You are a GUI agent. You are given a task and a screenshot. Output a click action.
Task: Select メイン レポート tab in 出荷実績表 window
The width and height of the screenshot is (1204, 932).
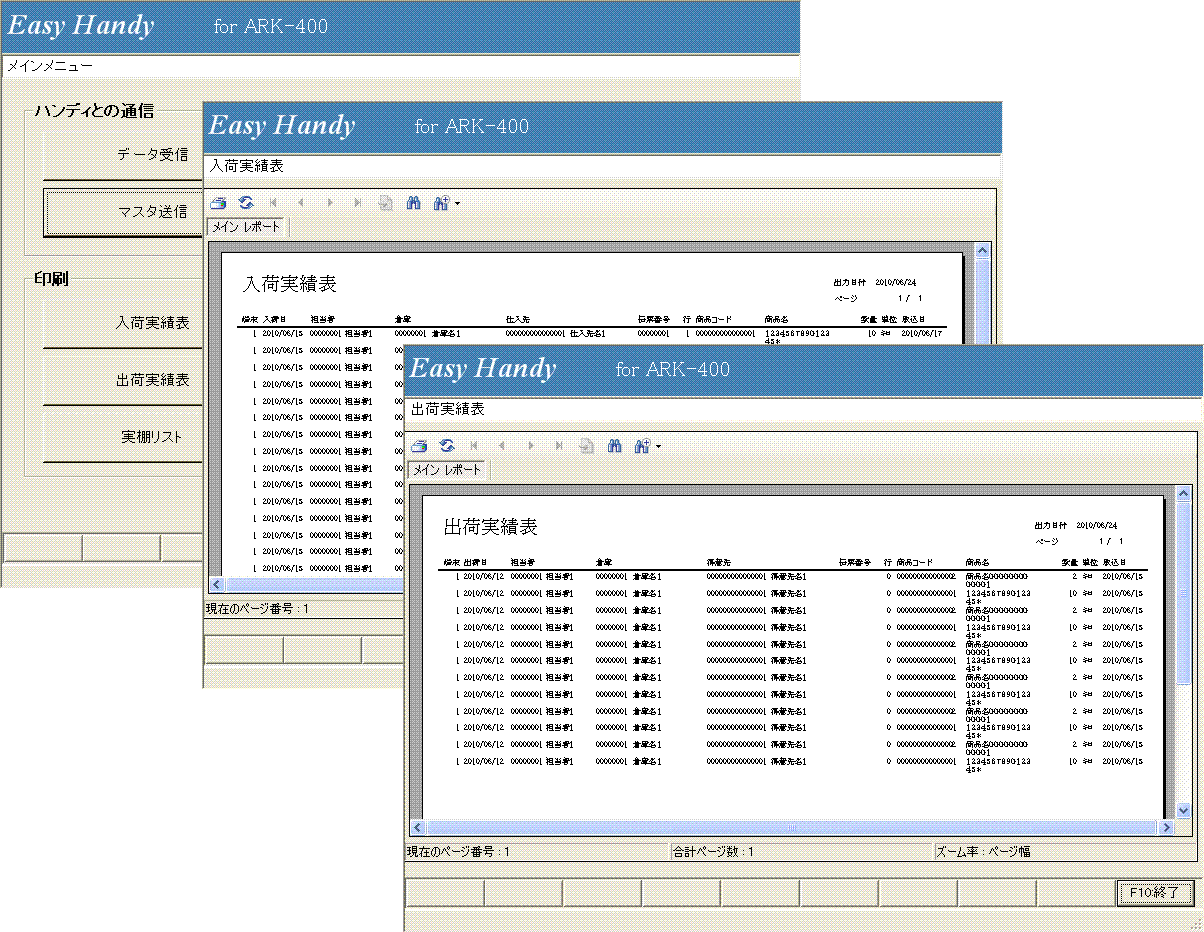point(448,470)
